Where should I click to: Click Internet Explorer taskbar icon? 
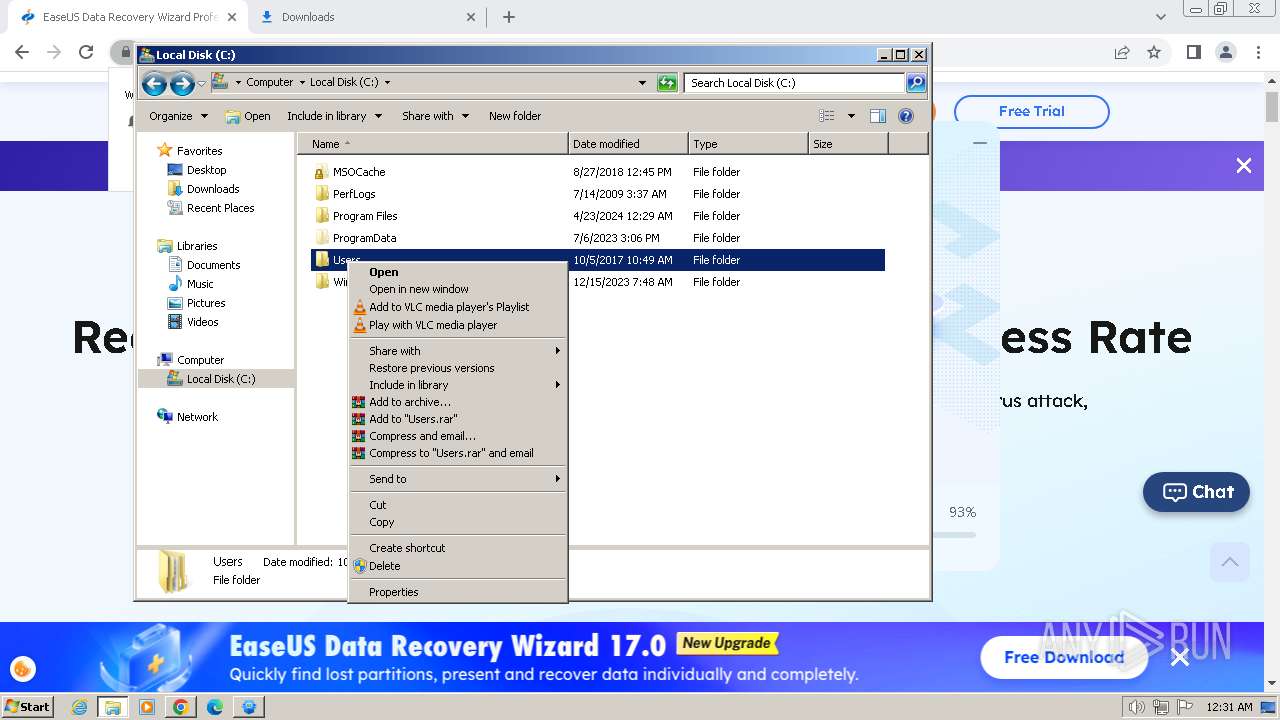80,707
